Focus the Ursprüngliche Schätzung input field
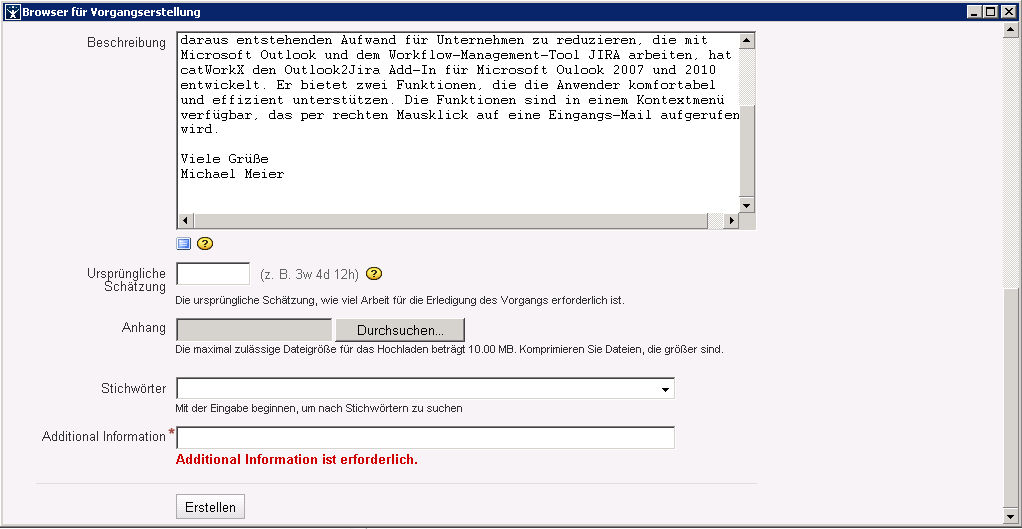The image size is (1022, 529). pyautogui.click(x=213, y=274)
